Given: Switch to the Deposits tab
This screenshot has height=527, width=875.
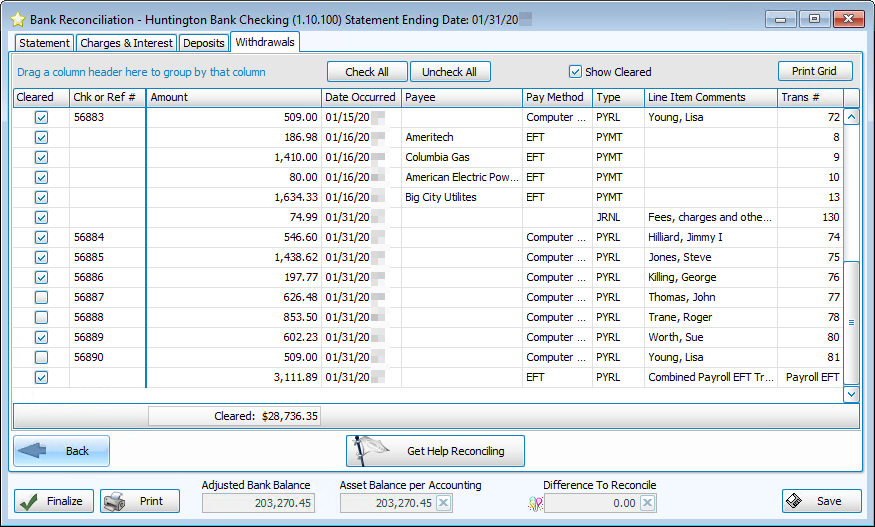Looking at the screenshot, I should [204, 43].
